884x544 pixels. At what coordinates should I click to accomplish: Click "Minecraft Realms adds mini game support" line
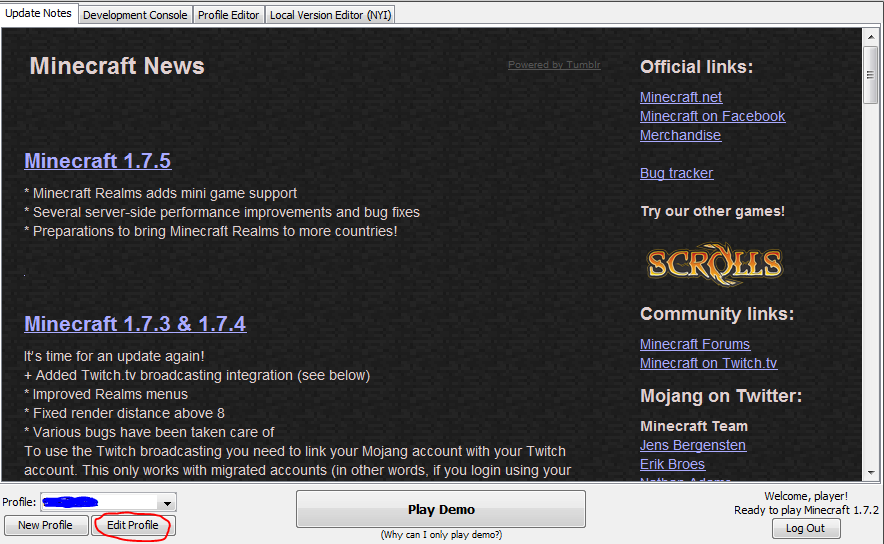pyautogui.click(x=161, y=193)
